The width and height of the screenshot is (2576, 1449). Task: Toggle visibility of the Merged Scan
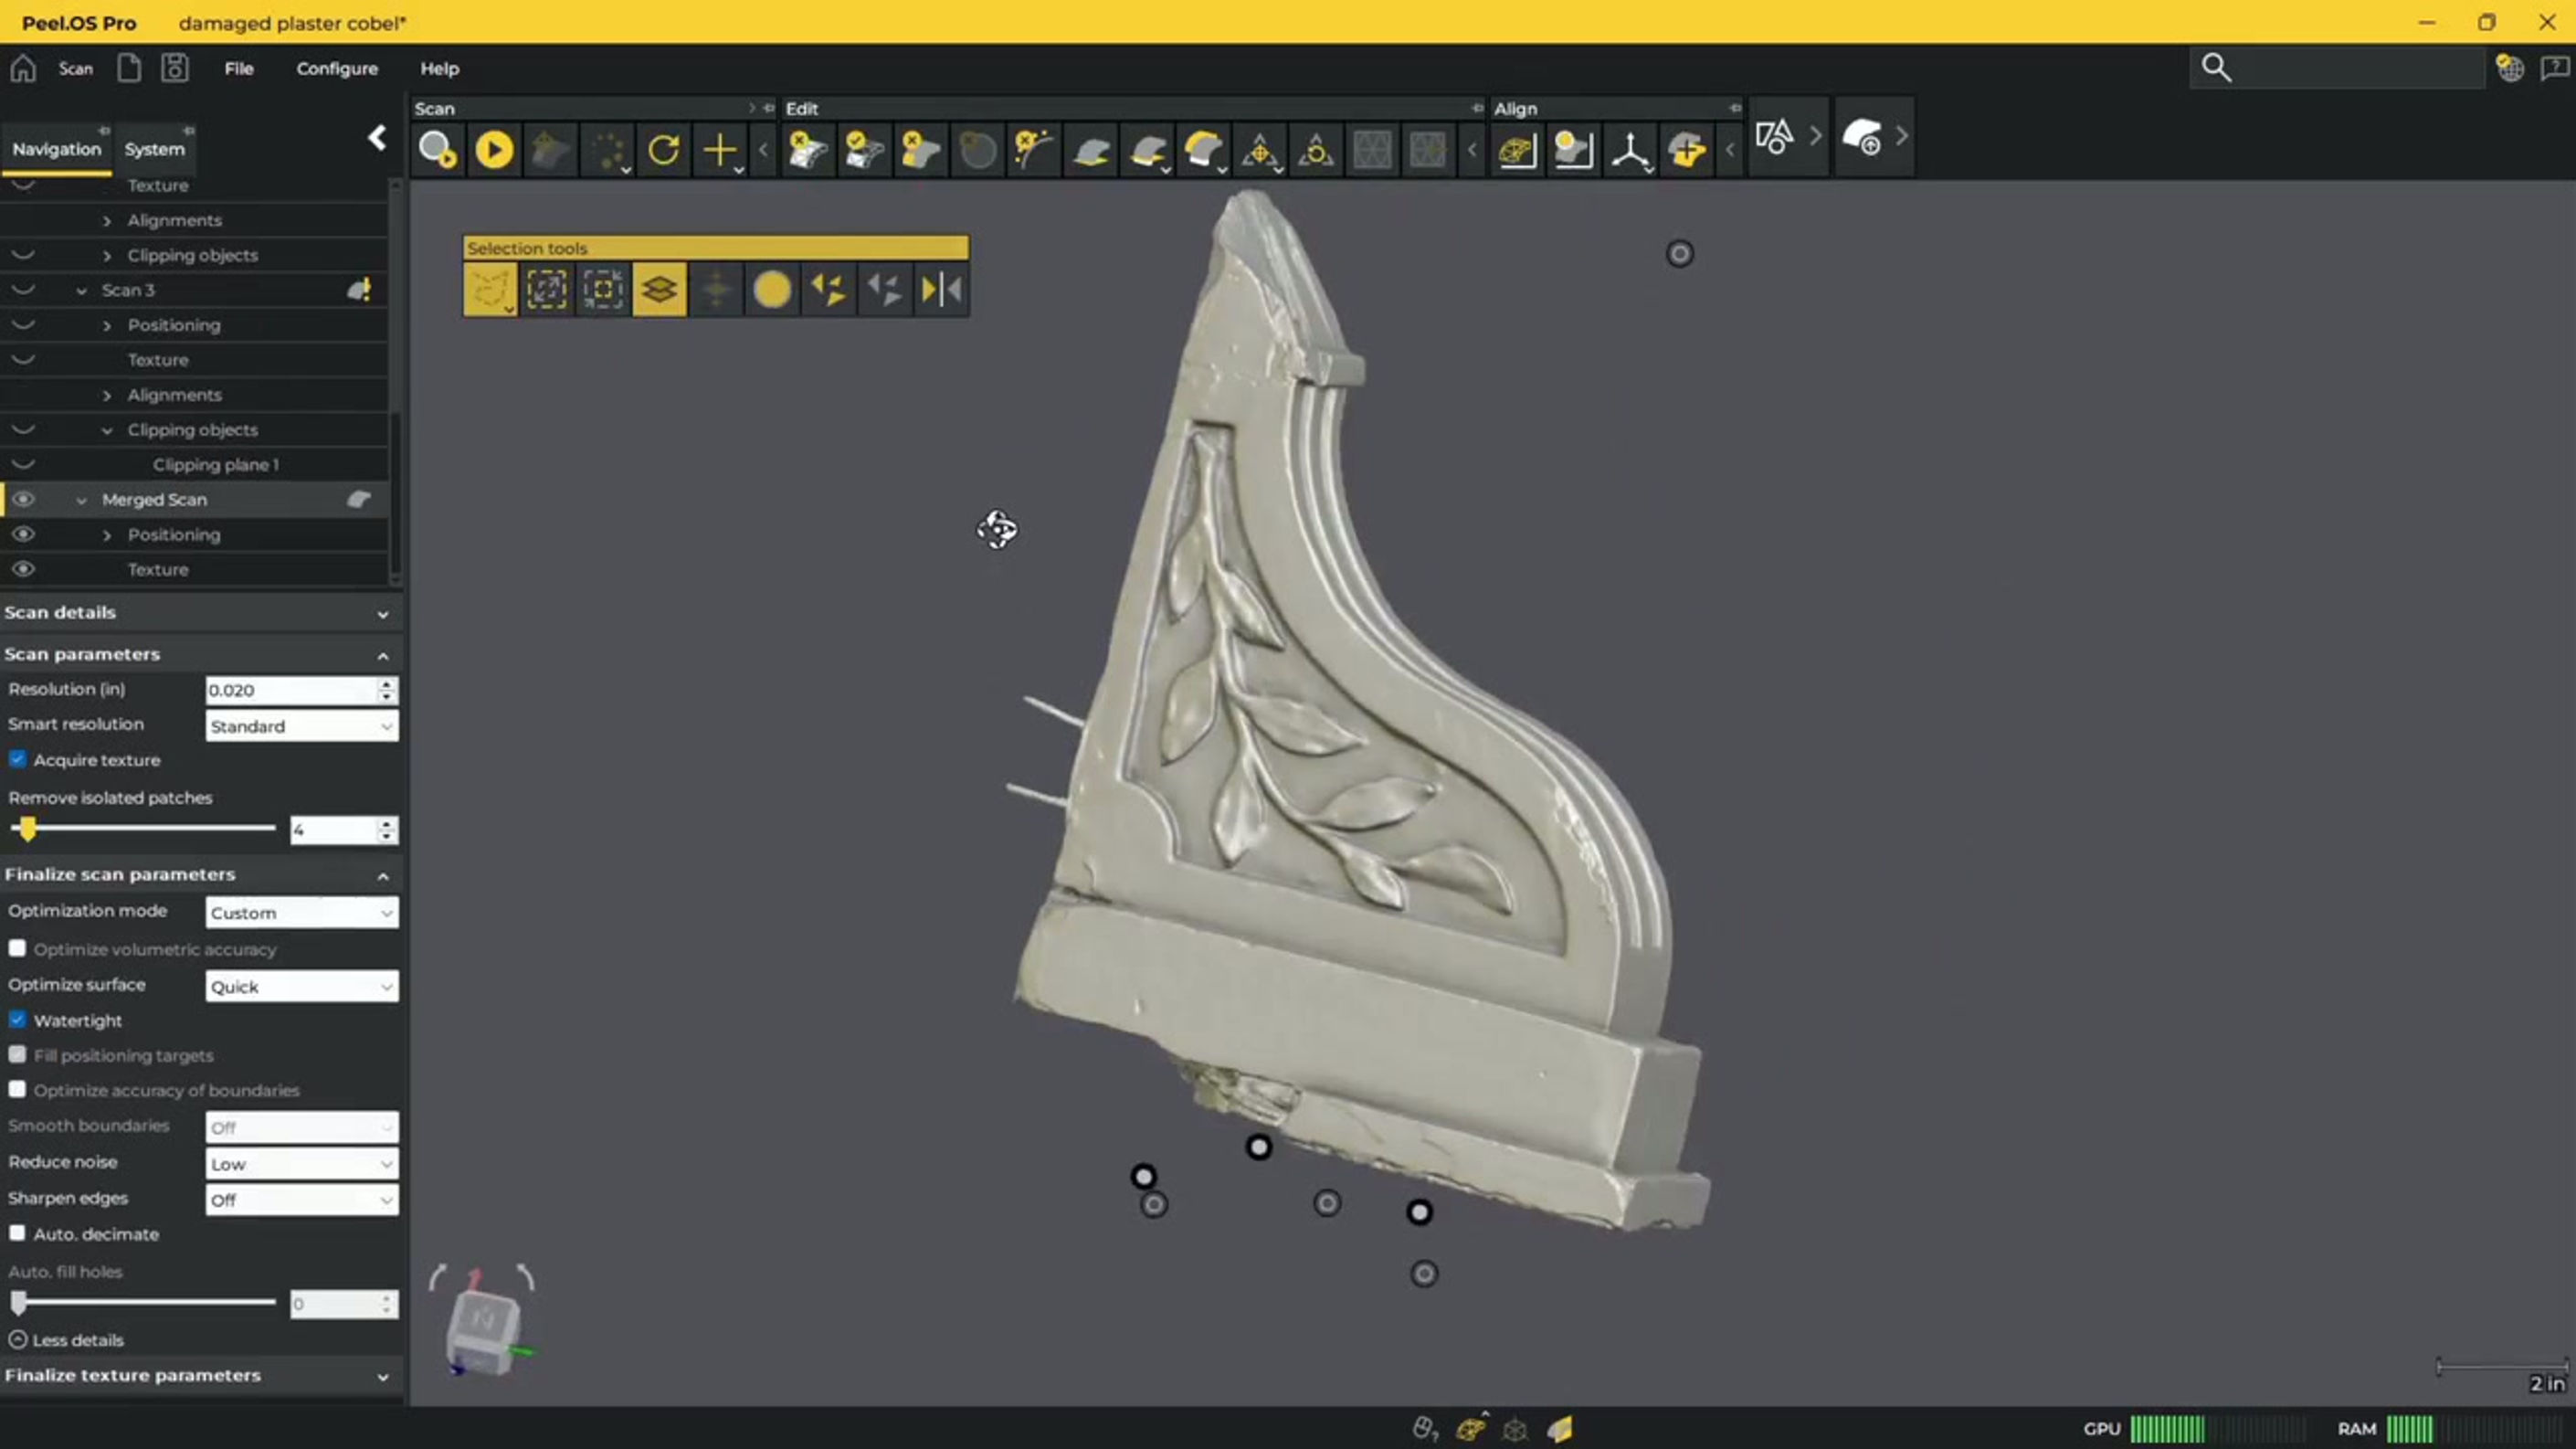(x=23, y=499)
